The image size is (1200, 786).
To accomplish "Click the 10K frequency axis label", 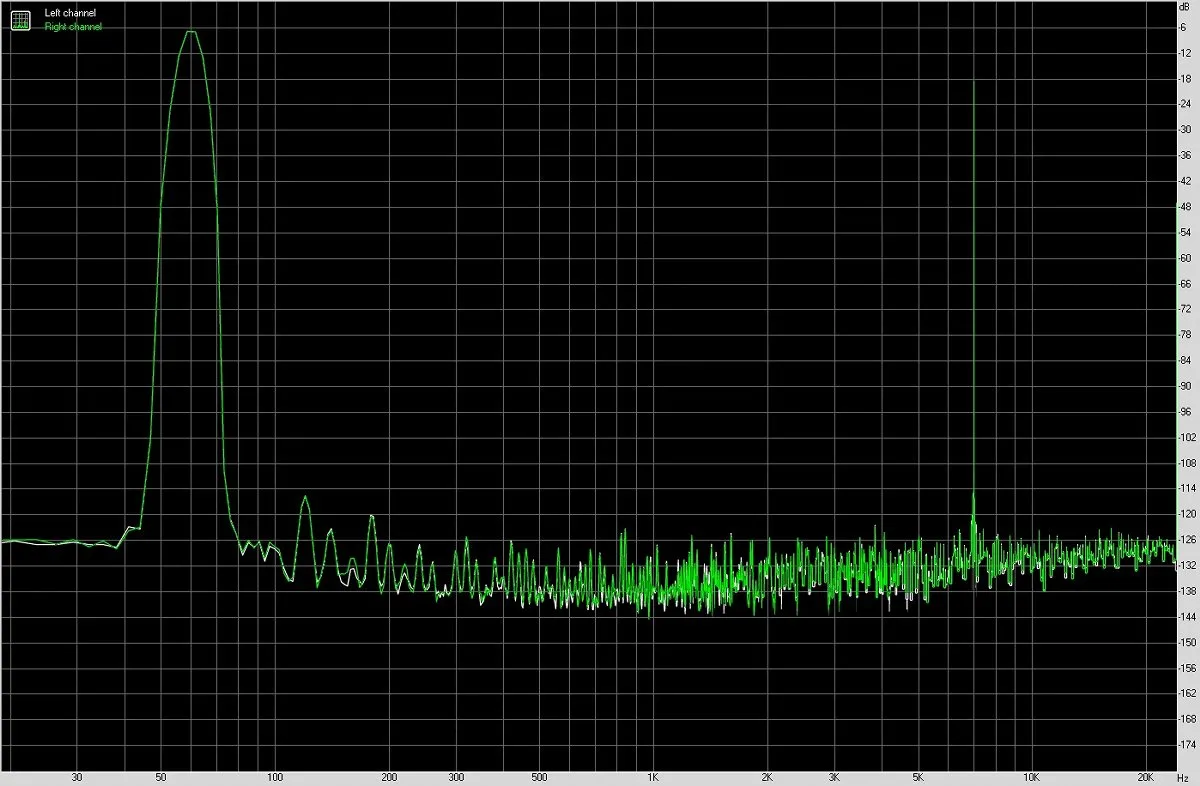I will (1031, 777).
